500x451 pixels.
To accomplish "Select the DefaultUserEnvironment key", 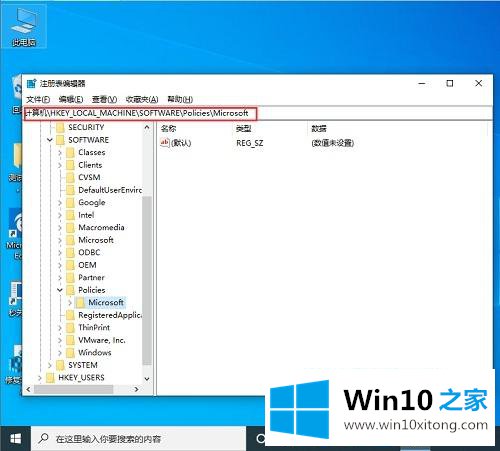I will coord(110,190).
